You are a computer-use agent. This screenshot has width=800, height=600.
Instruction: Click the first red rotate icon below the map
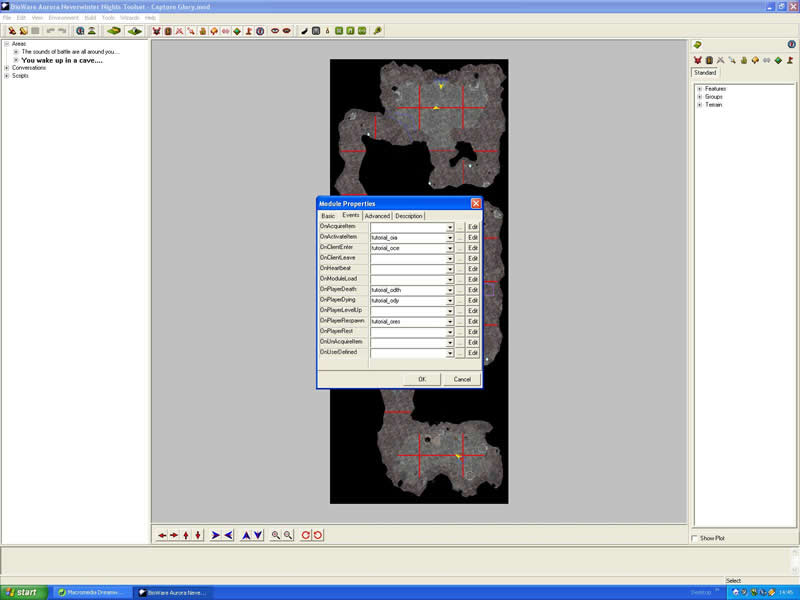click(306, 535)
